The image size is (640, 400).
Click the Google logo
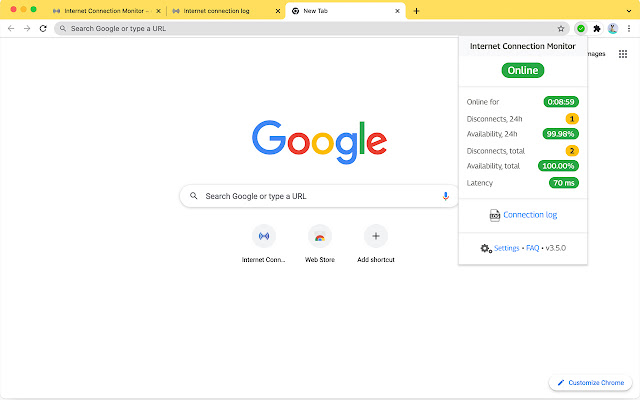click(319, 142)
